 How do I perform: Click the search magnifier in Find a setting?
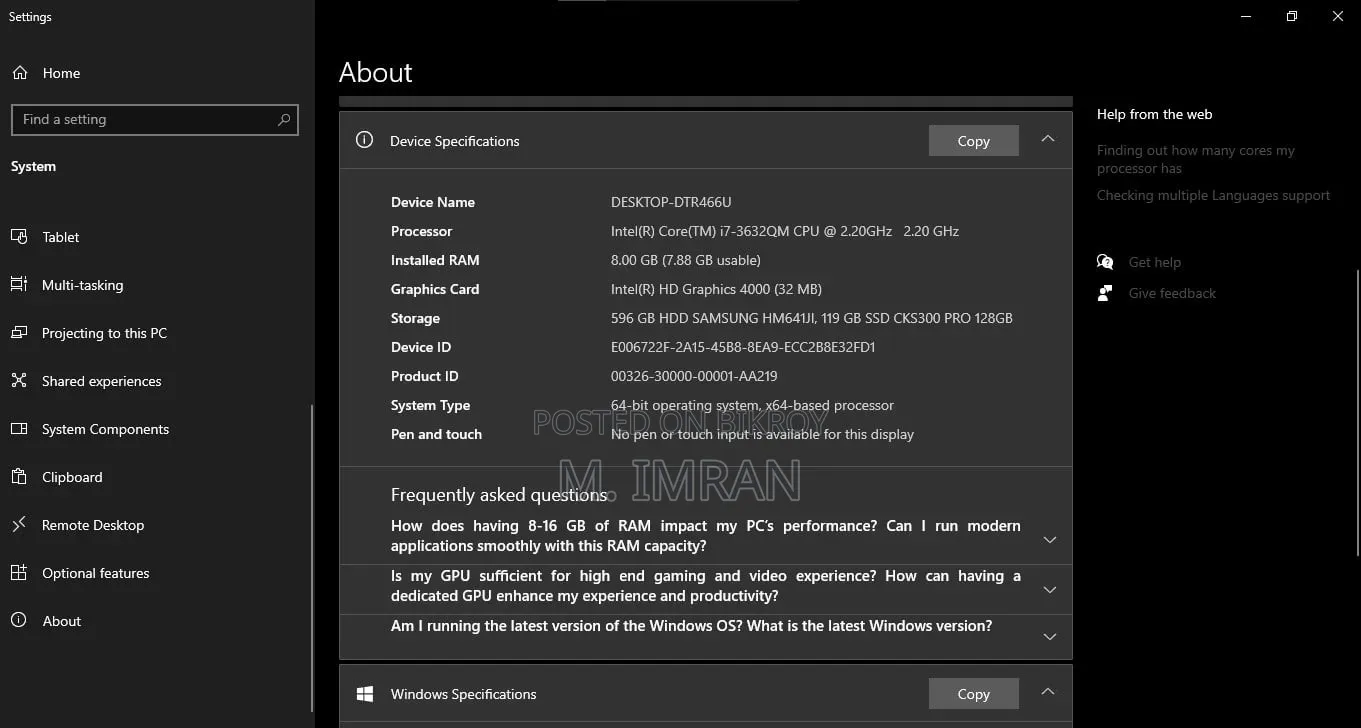click(284, 119)
